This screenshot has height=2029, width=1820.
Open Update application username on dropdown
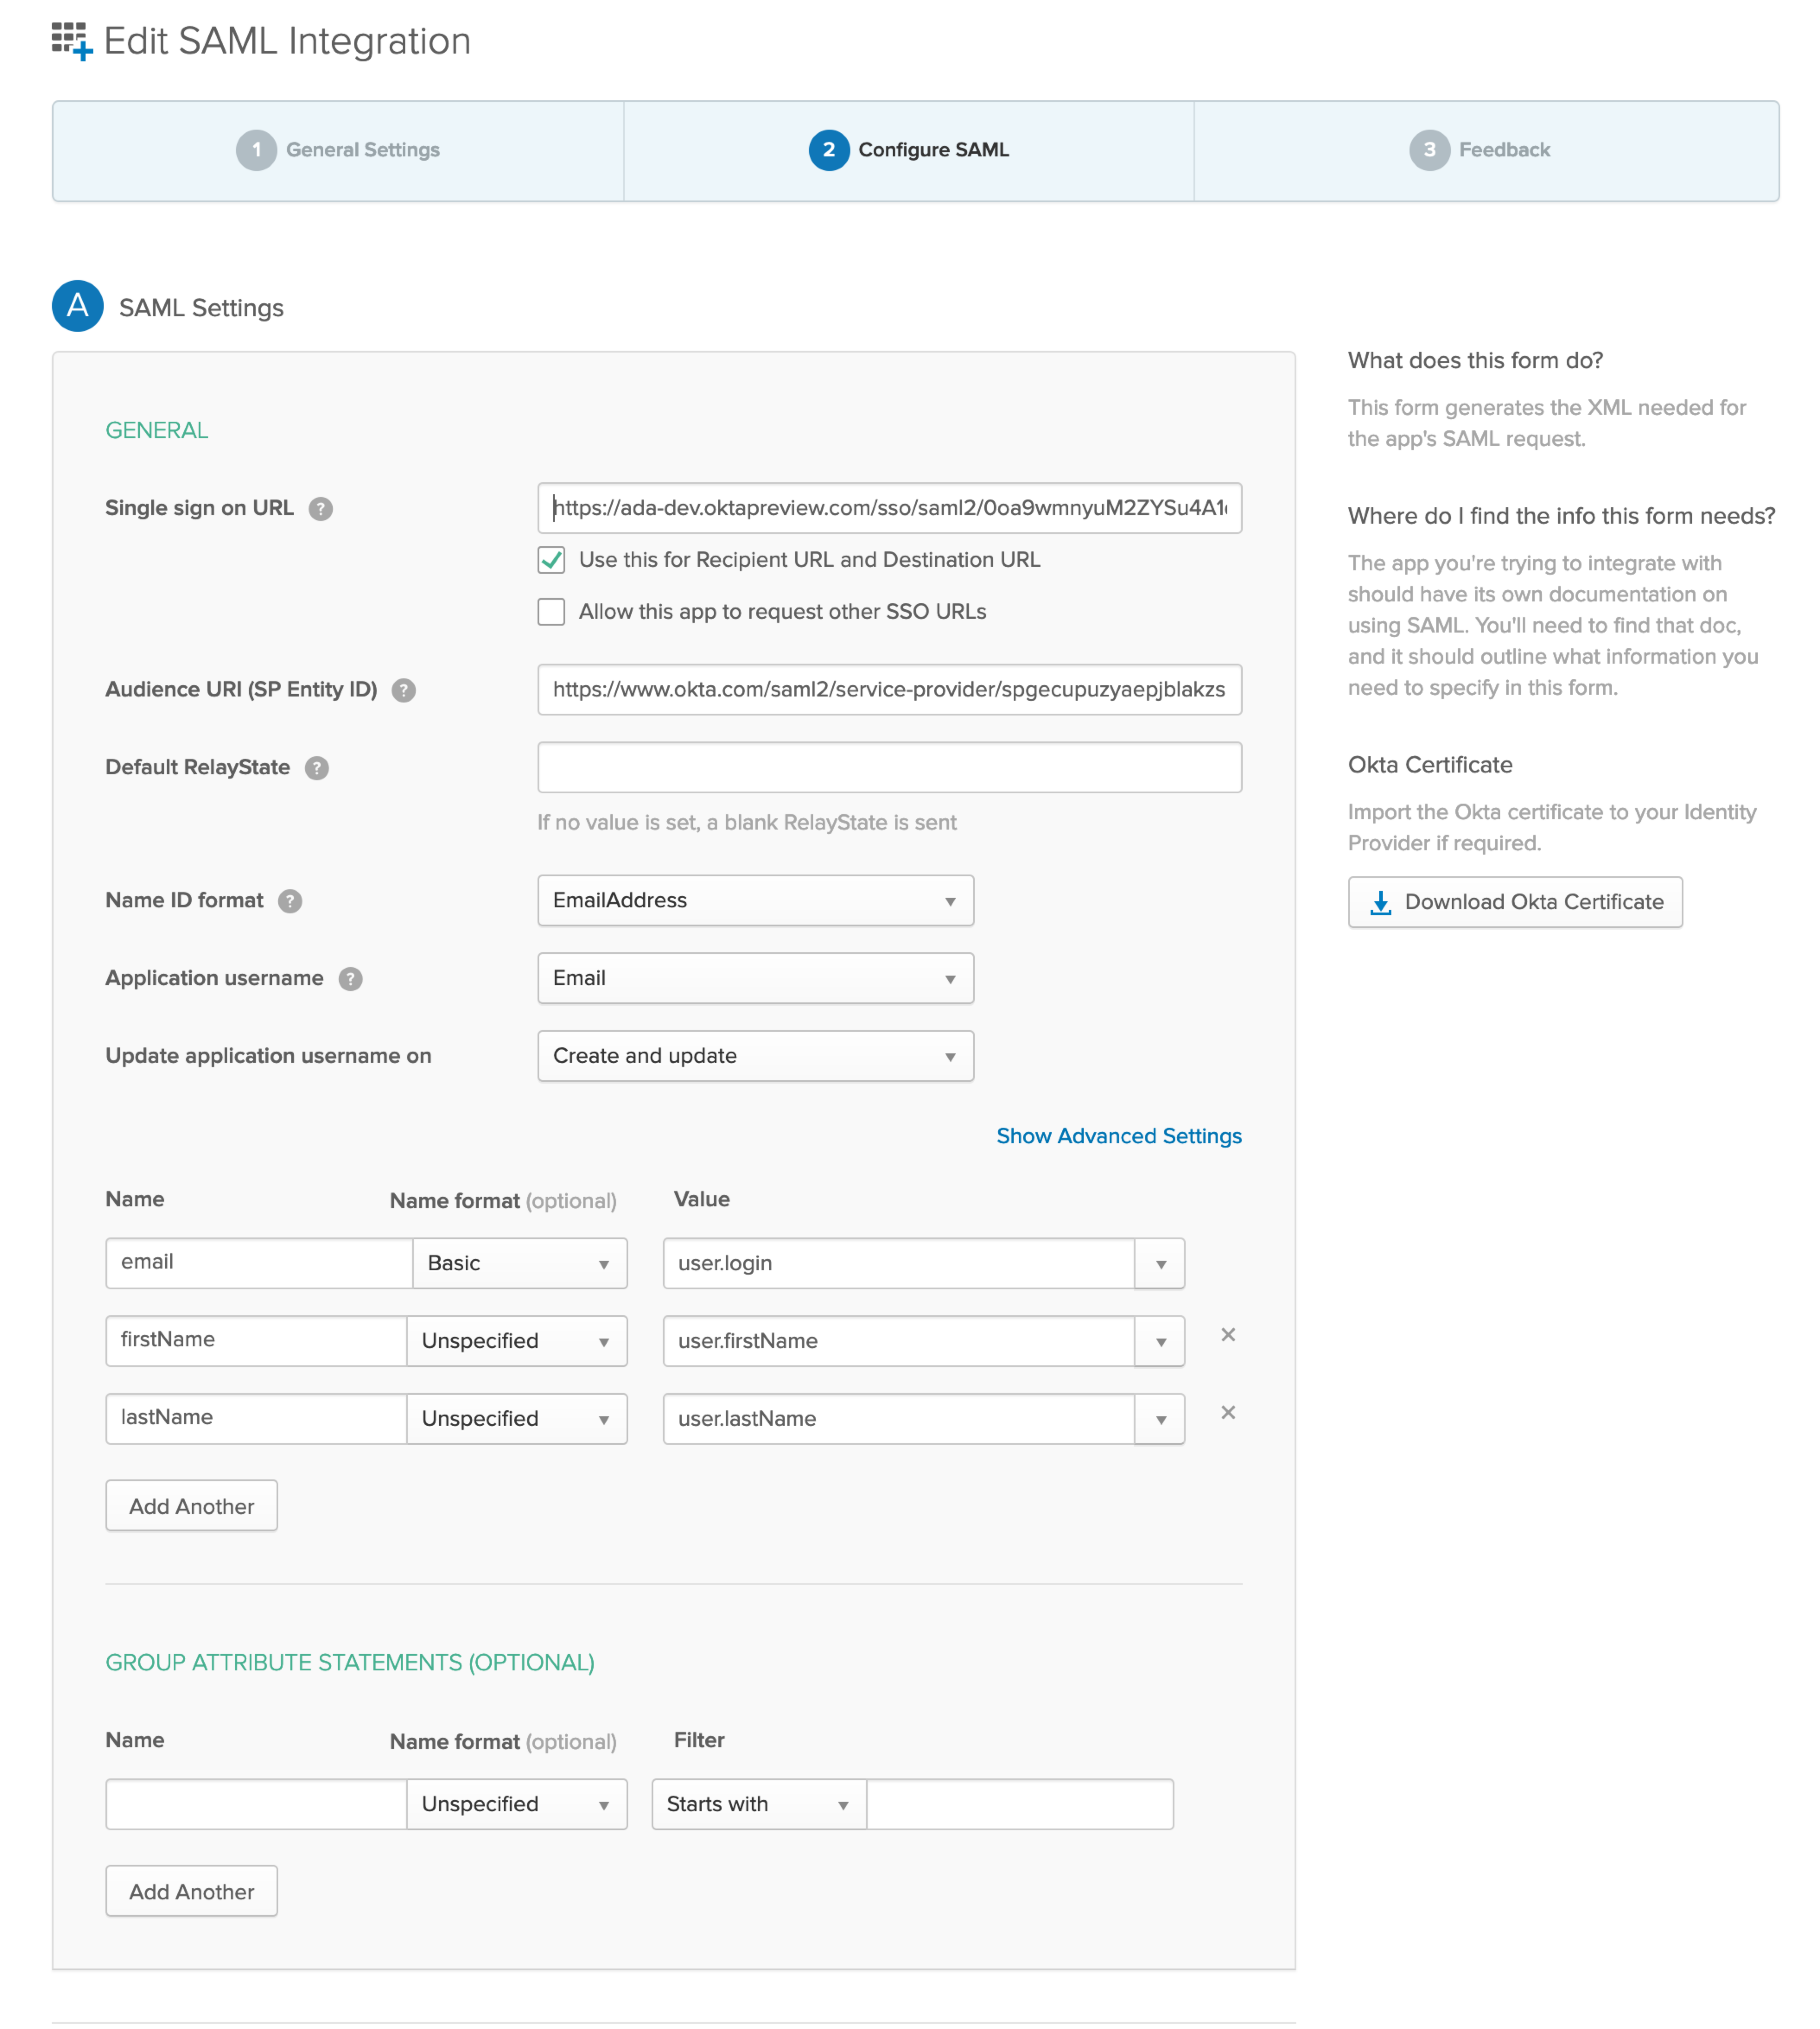point(755,1056)
